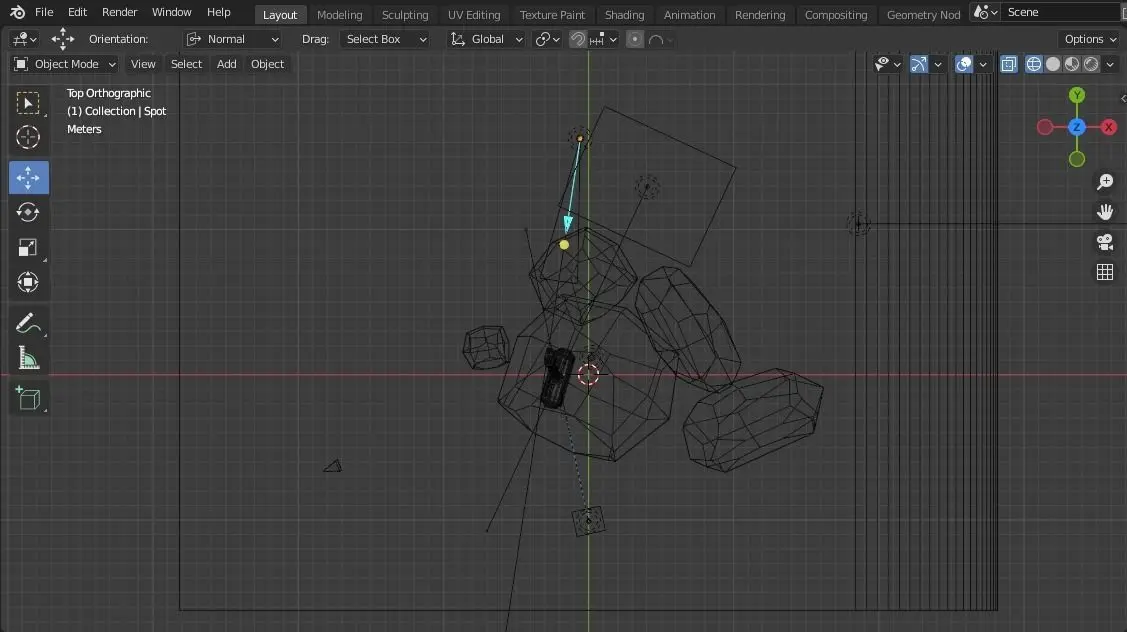The image size is (1127, 632).
Task: Switch to material preview shading
Action: (x=1072, y=64)
